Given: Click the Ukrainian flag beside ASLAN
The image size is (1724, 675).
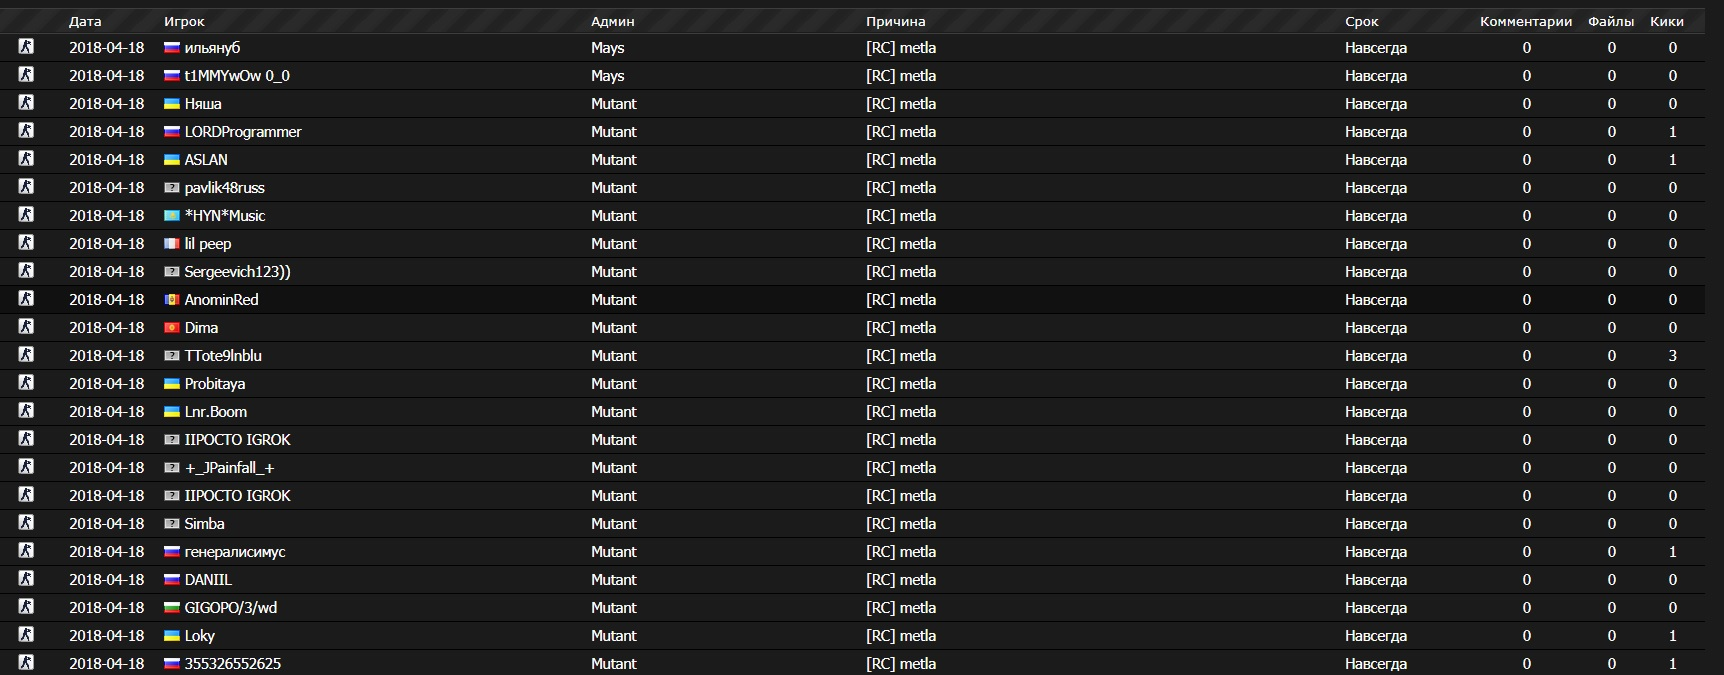Looking at the screenshot, I should (x=172, y=159).
